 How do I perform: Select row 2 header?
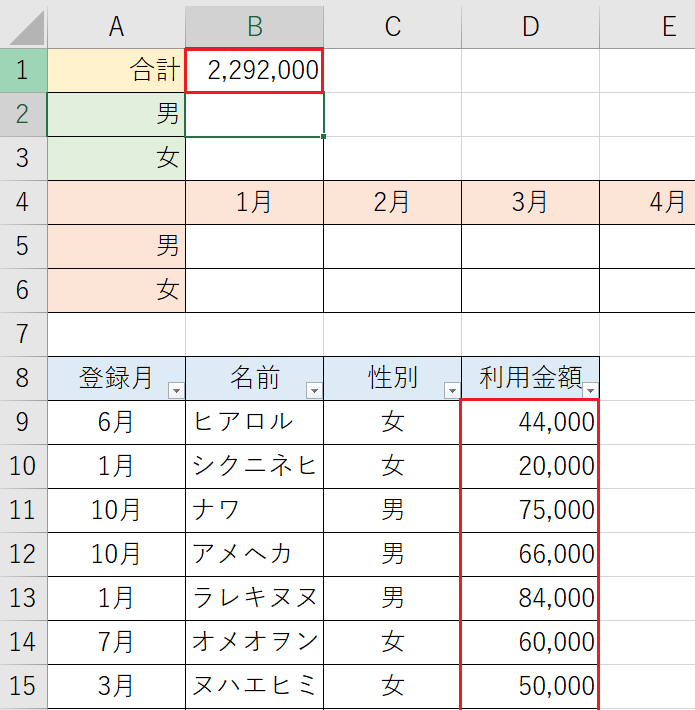pyautogui.click(x=23, y=114)
